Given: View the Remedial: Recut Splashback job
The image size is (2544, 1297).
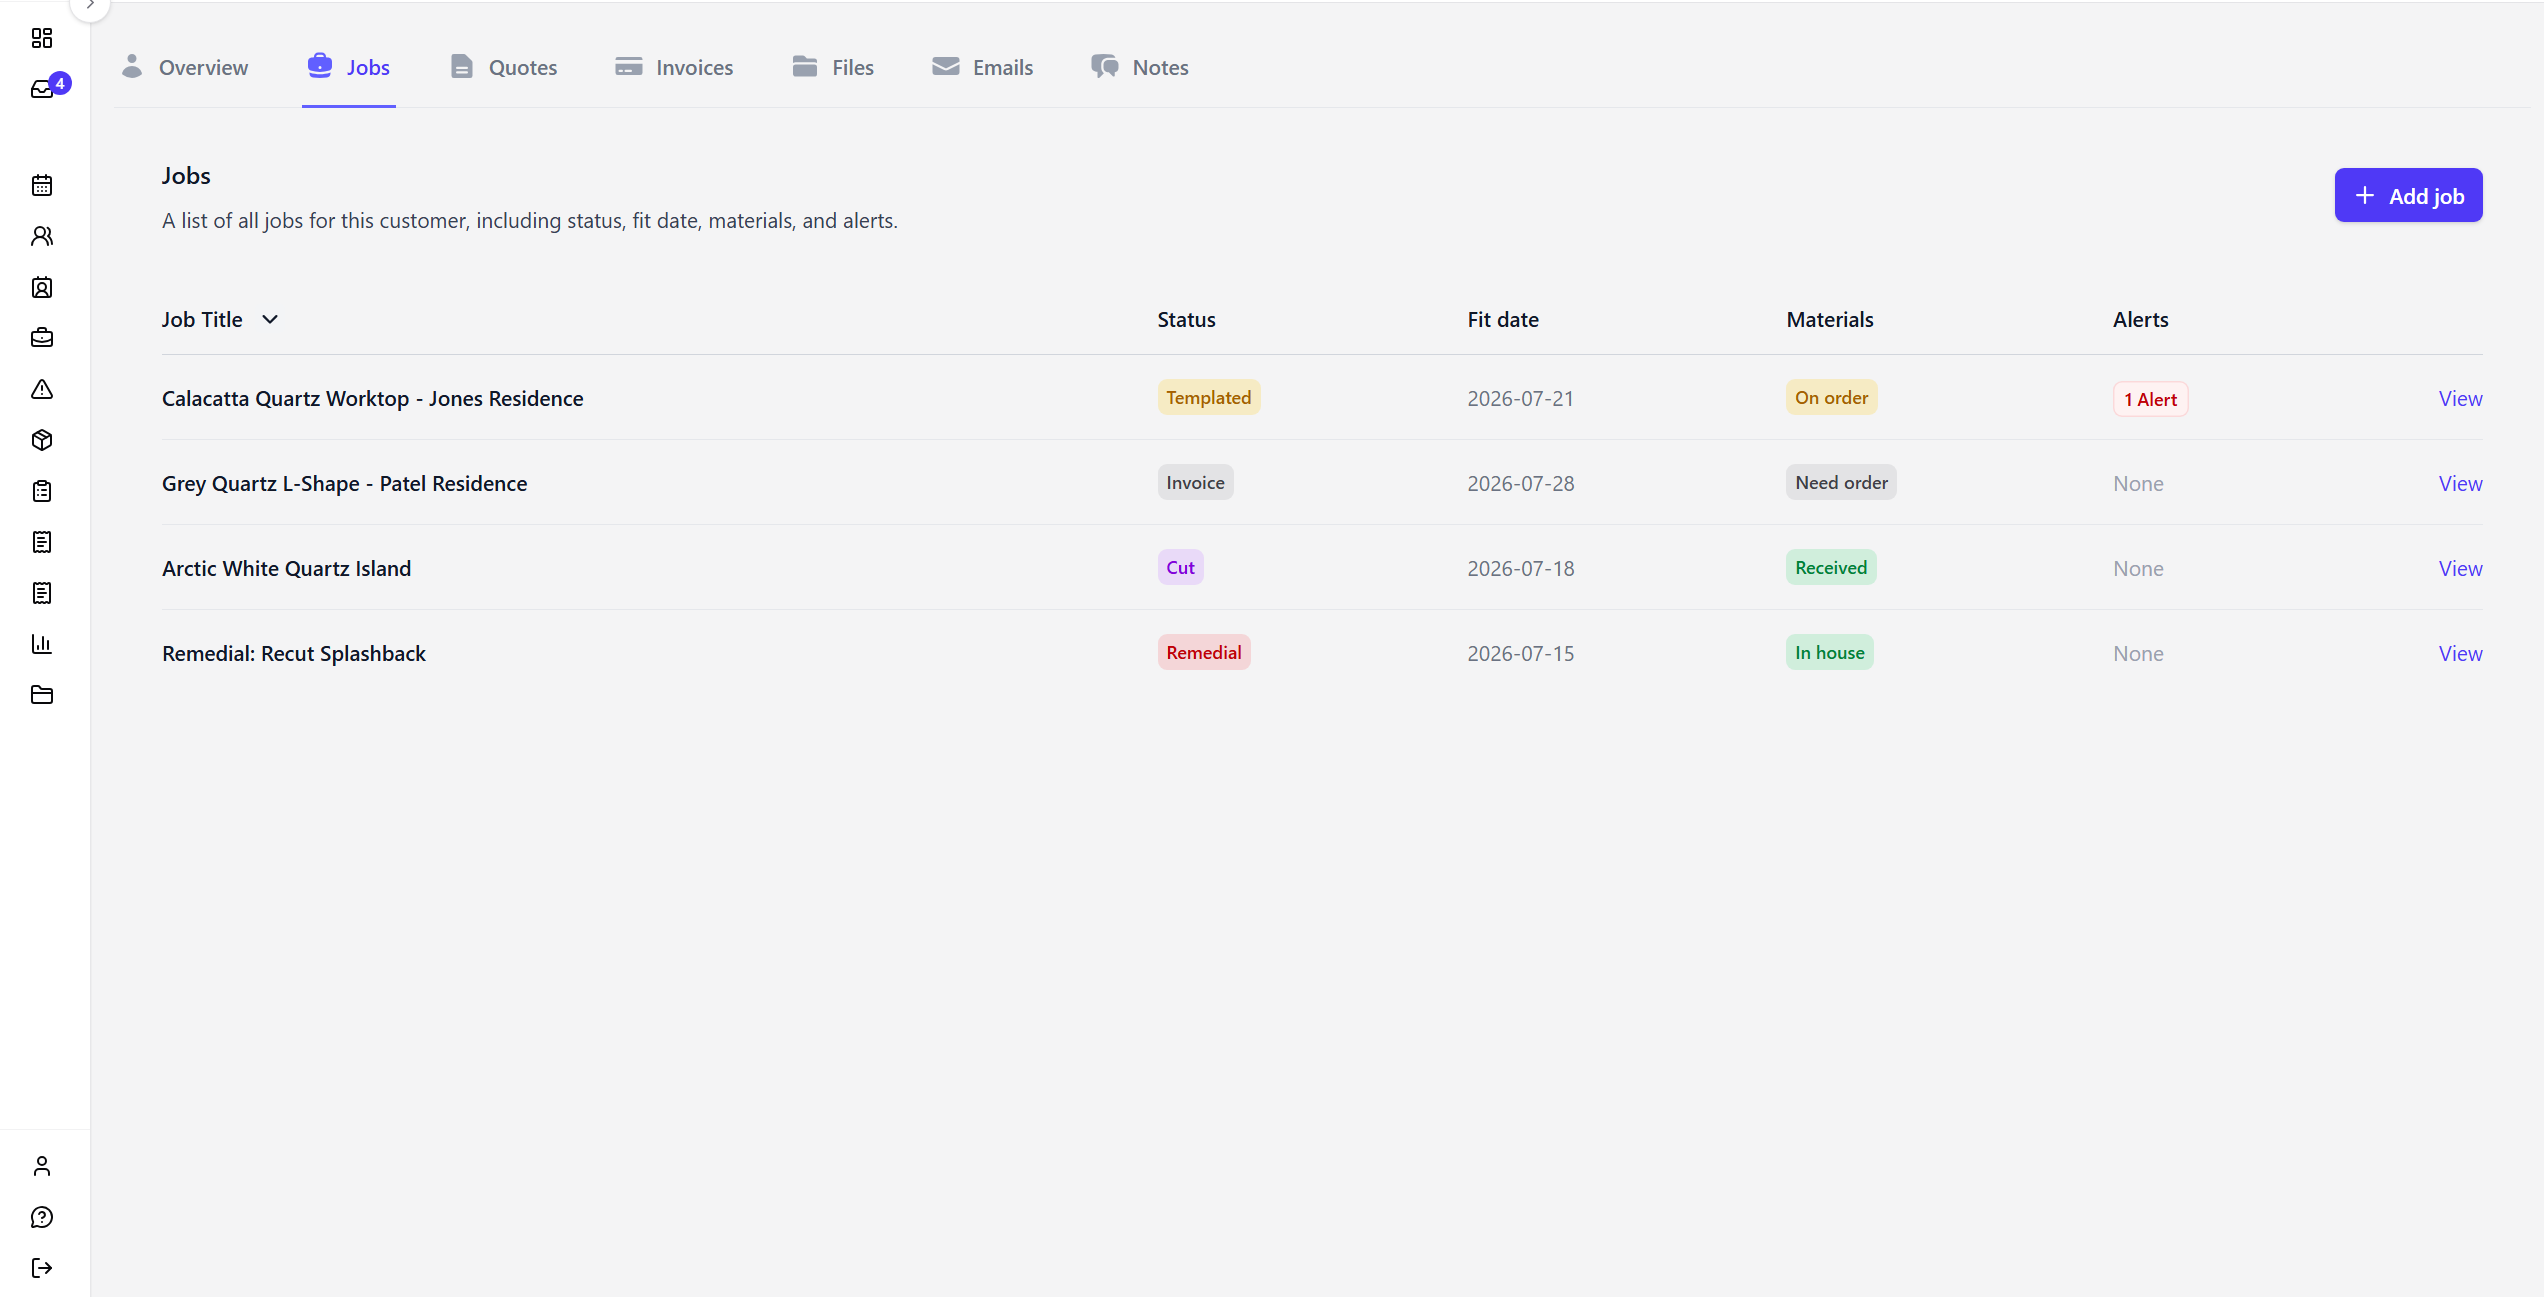Looking at the screenshot, I should pos(2460,653).
